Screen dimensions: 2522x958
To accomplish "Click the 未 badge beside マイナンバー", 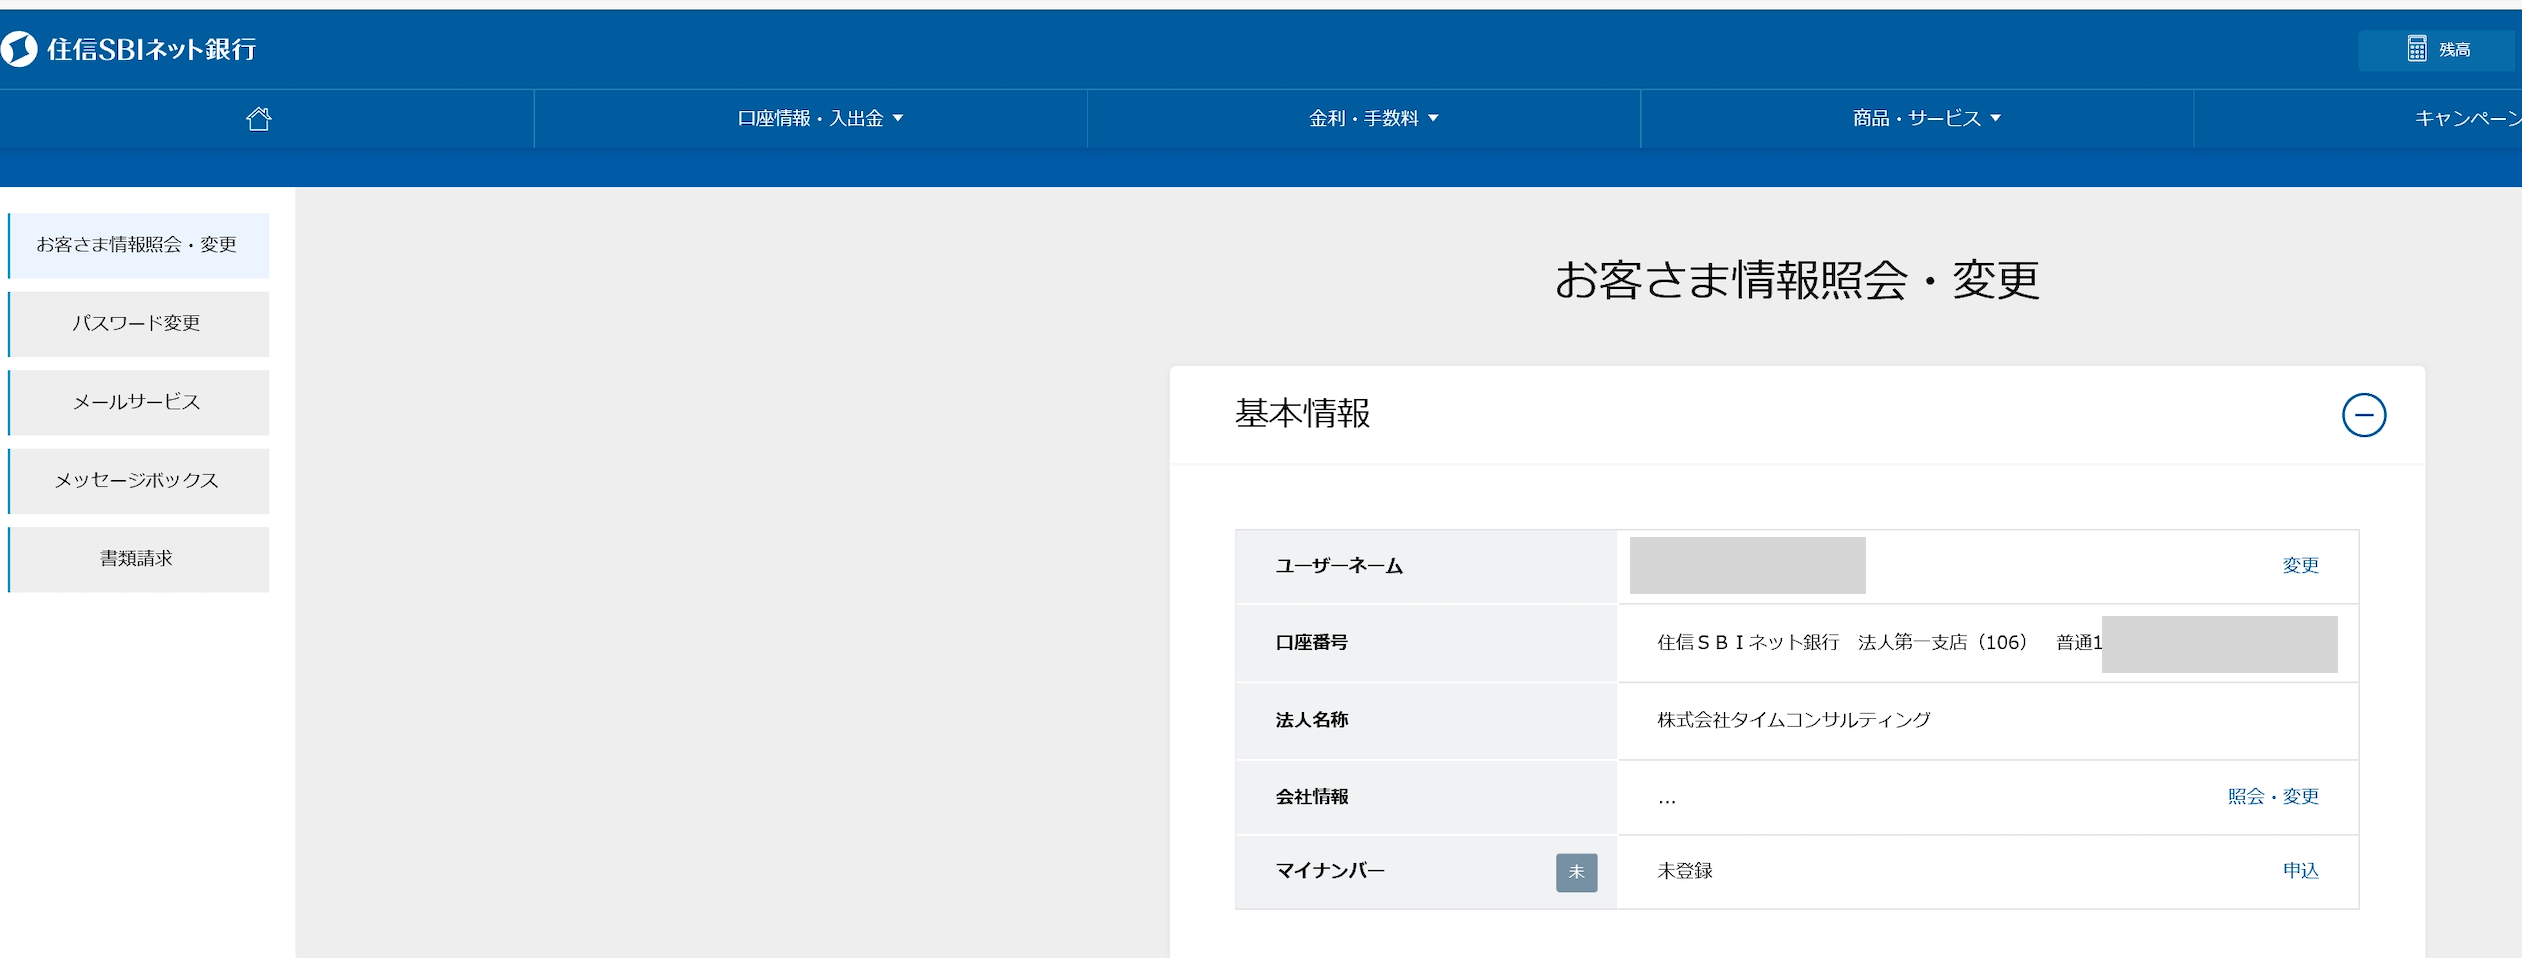I will click(x=1576, y=872).
